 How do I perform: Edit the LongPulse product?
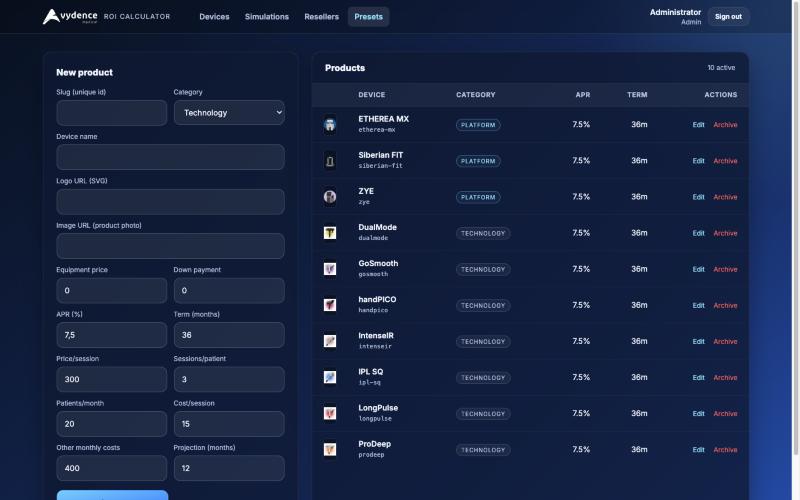coord(698,414)
